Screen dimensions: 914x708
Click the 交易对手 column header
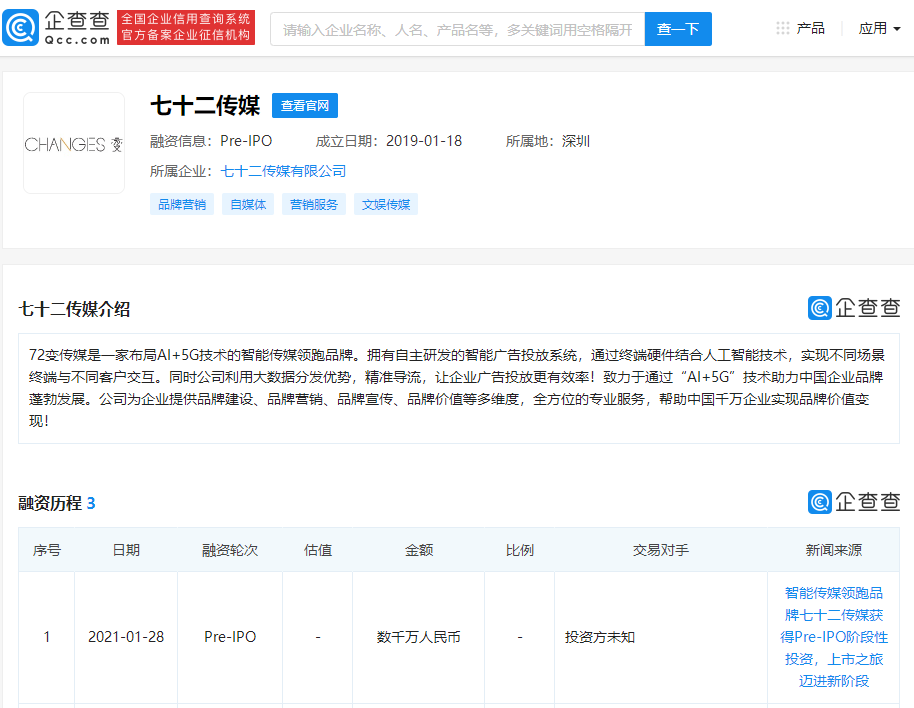click(x=661, y=550)
